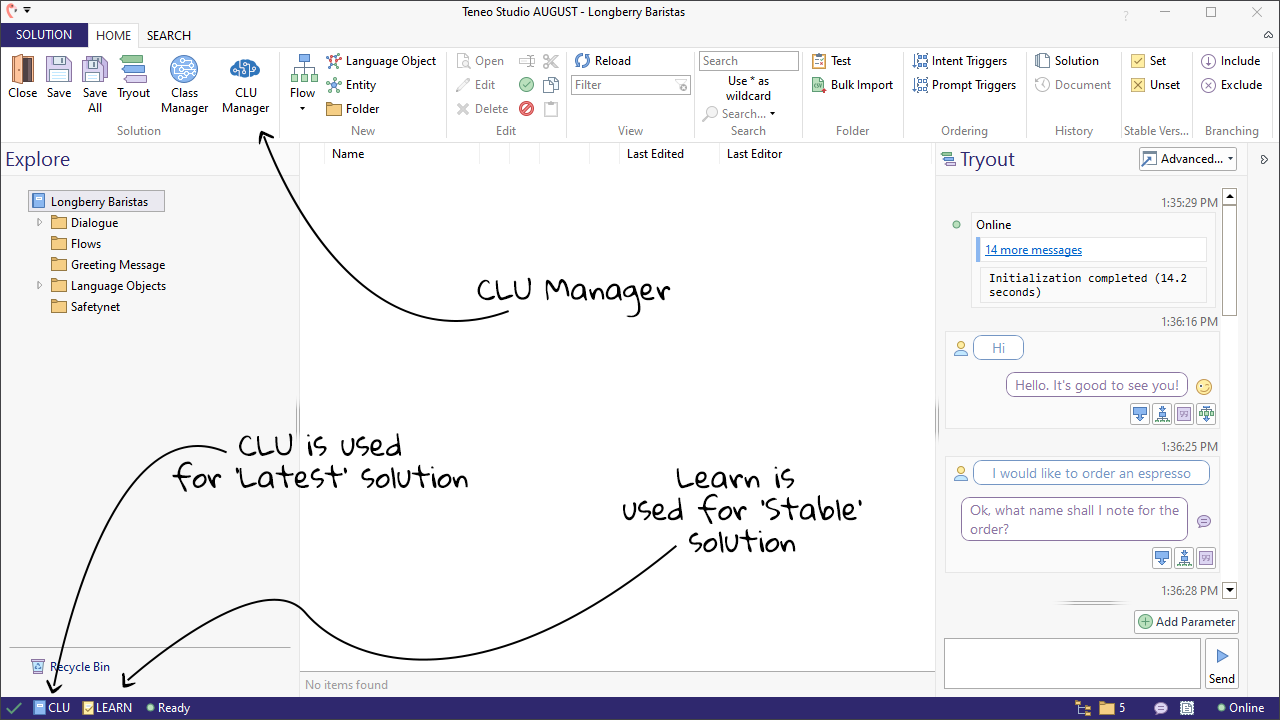Click the Close solution icon
Viewport: 1280px width, 720px height.
(22, 69)
